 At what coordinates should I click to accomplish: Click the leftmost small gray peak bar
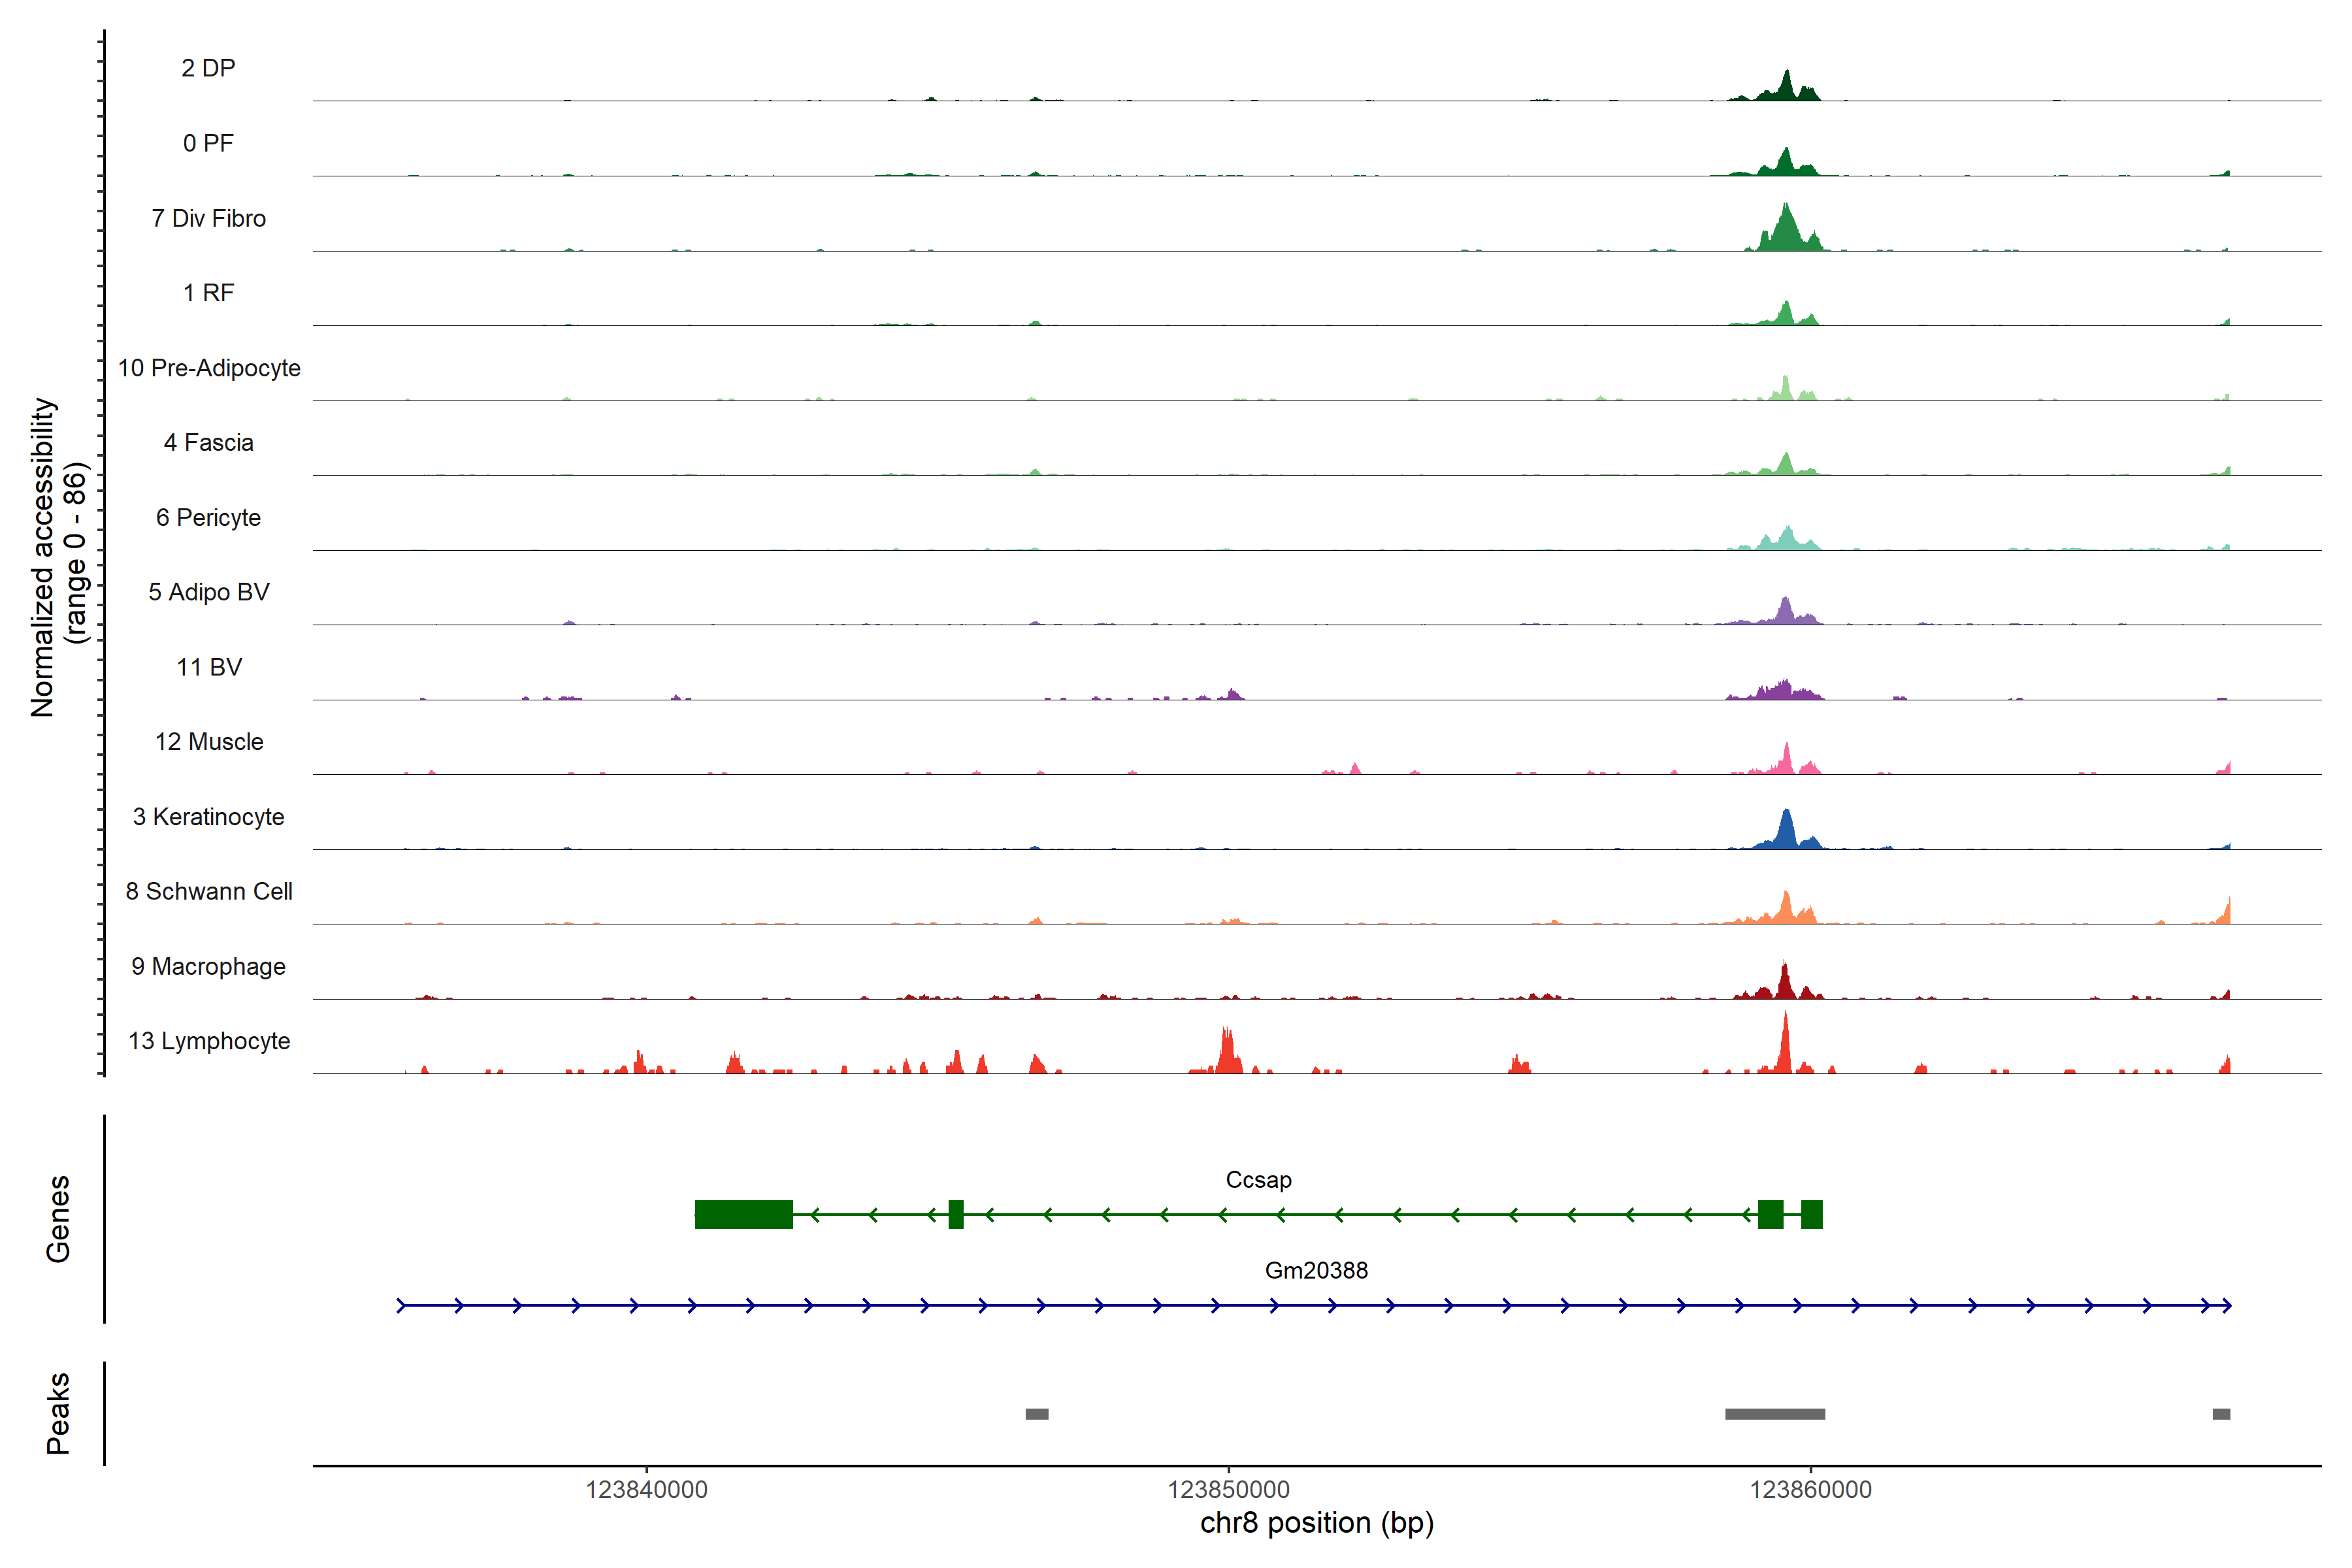pos(1036,1414)
